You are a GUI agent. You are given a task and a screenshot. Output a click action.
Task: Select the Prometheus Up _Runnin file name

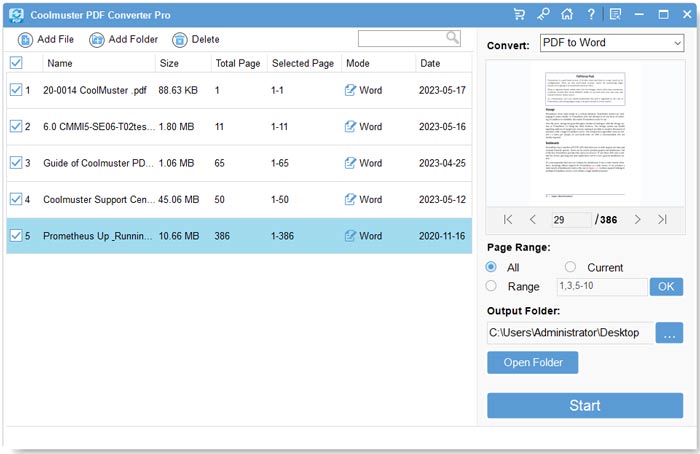[97, 236]
